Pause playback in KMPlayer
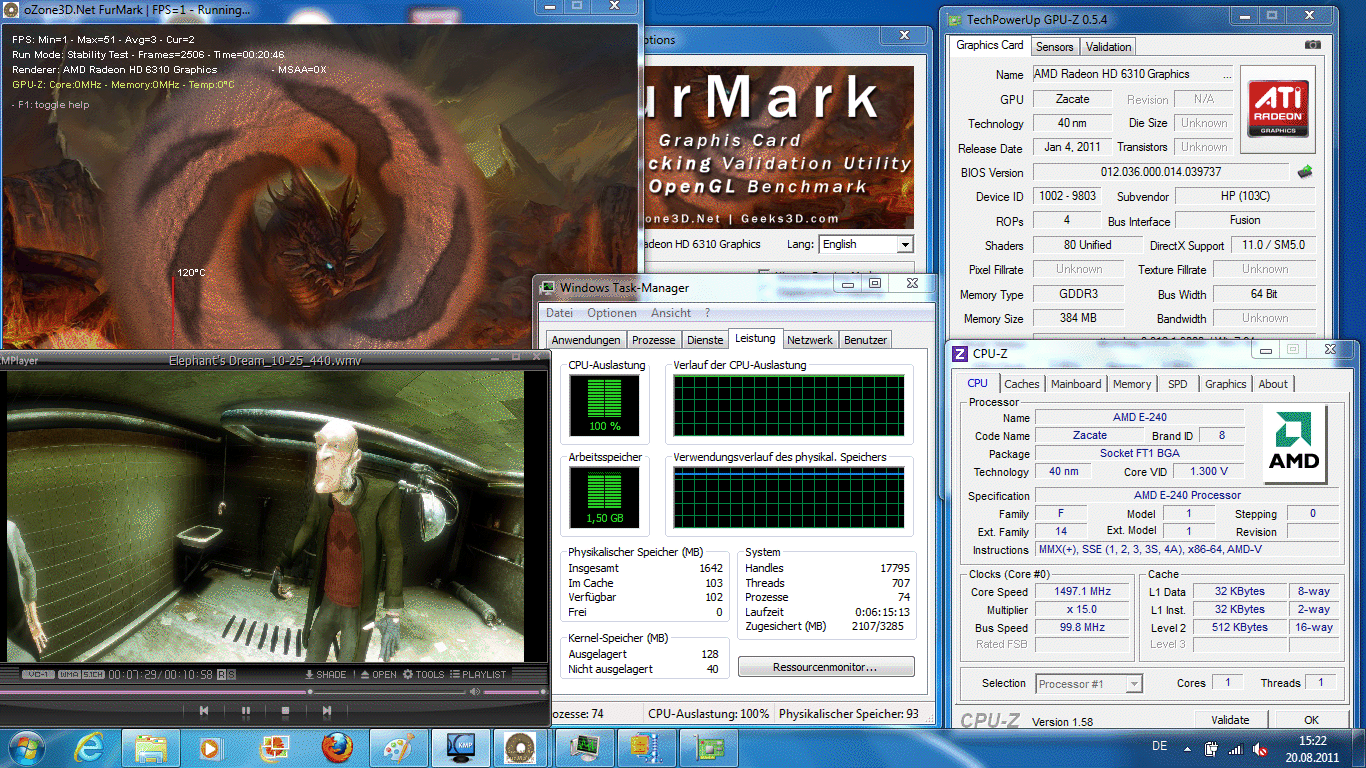 [245, 711]
